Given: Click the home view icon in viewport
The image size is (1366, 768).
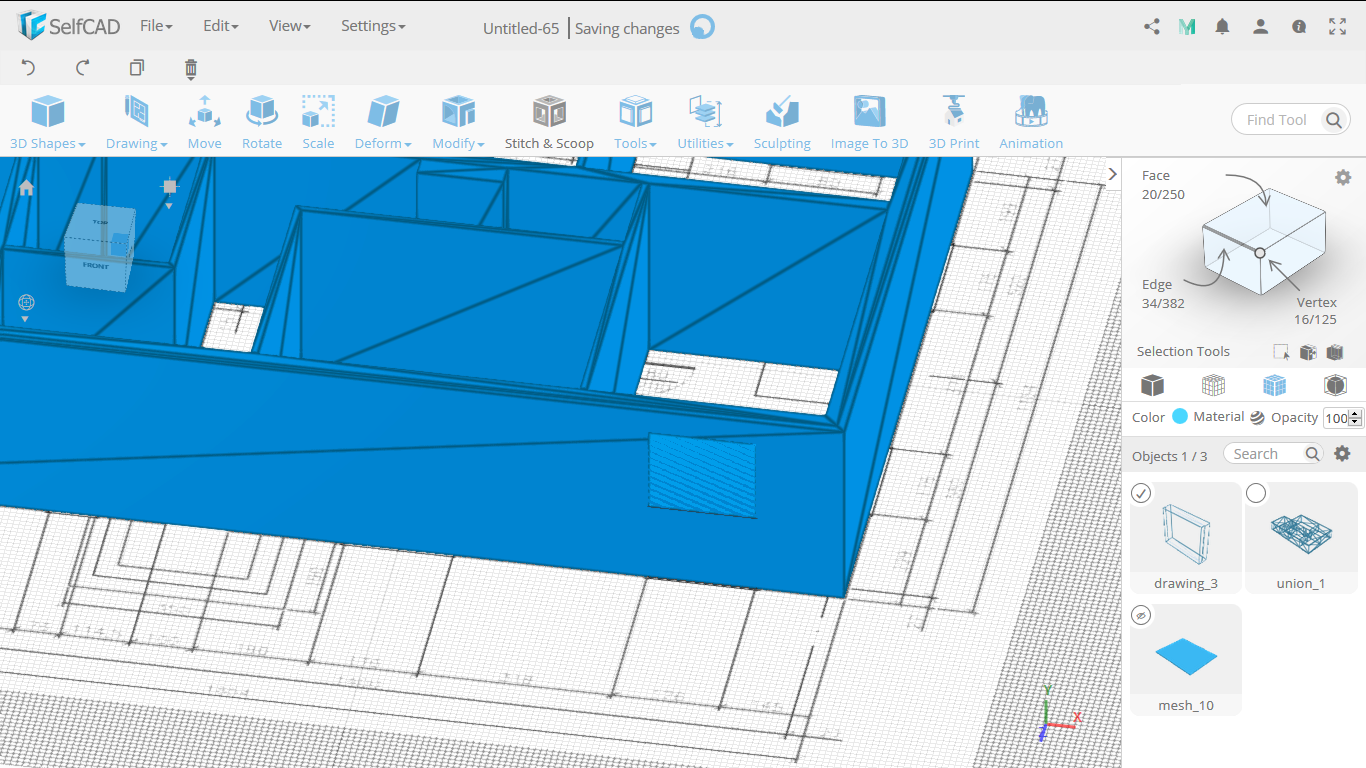Looking at the screenshot, I should coord(26,187).
